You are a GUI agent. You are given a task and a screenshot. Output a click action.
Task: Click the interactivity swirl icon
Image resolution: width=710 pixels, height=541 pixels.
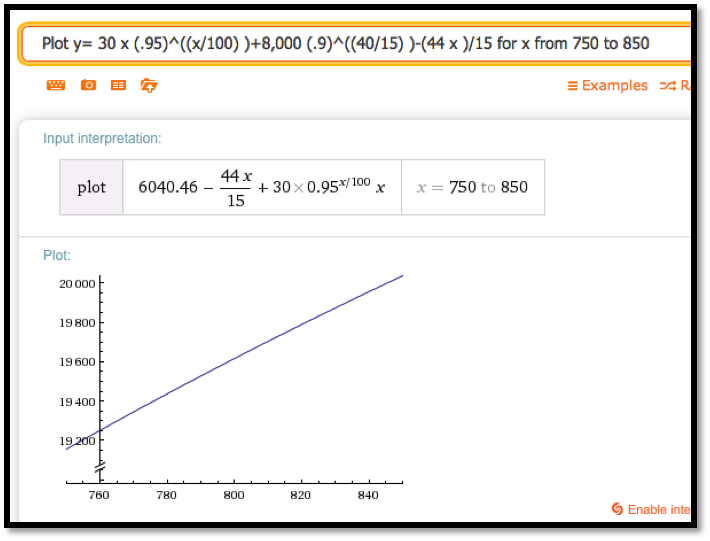point(617,510)
